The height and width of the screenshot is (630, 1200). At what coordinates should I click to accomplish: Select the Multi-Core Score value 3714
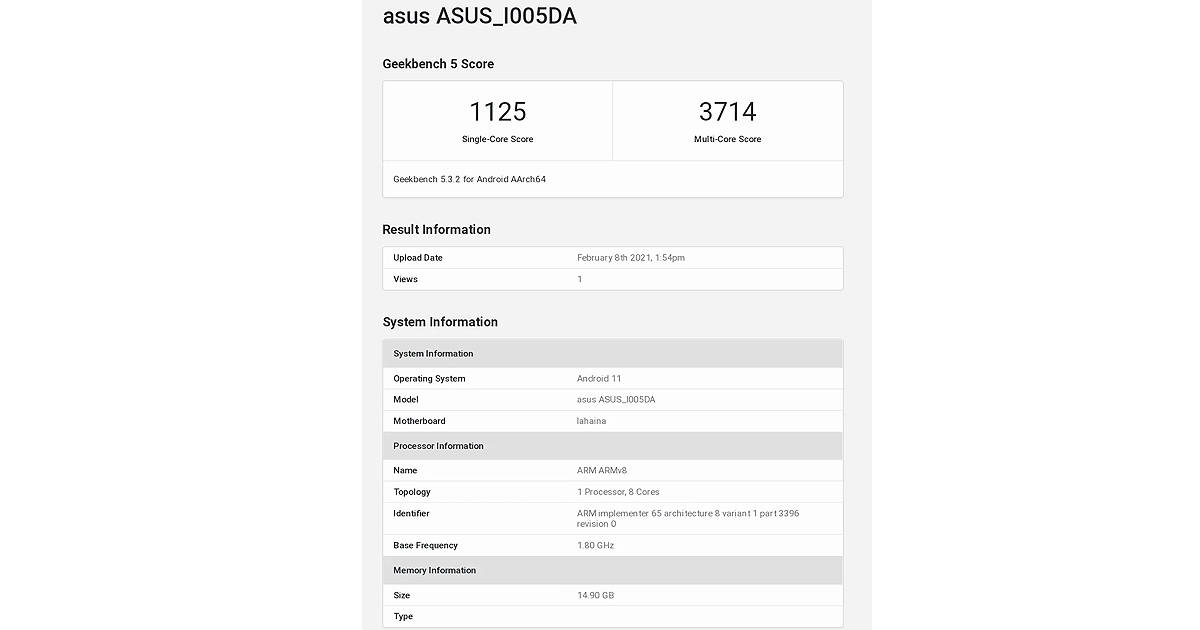coord(728,111)
